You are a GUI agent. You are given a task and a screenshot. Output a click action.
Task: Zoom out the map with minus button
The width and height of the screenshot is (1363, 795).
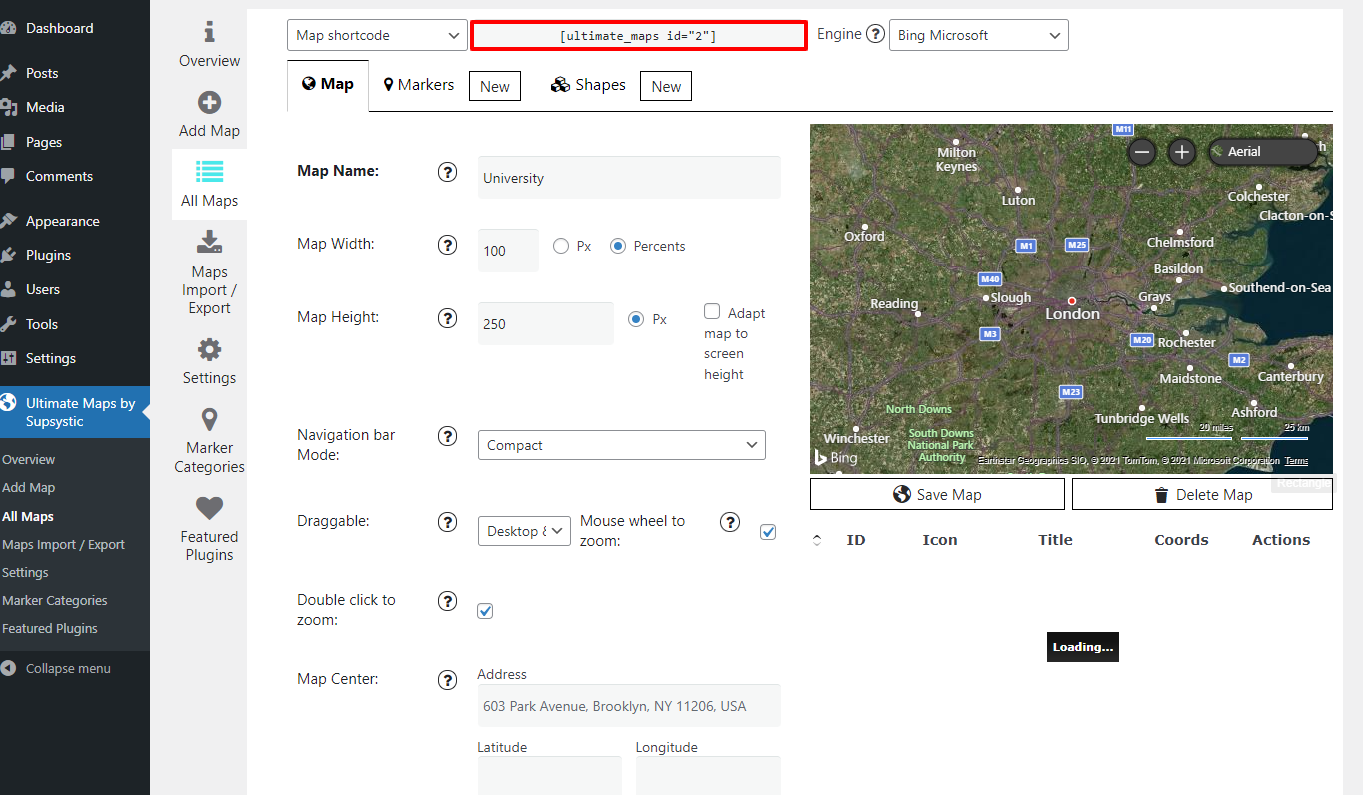click(x=1142, y=152)
